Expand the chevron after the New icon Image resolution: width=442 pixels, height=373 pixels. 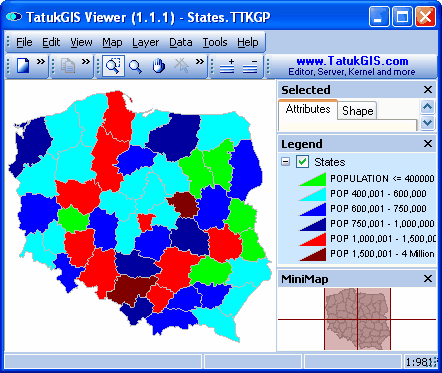click(41, 62)
